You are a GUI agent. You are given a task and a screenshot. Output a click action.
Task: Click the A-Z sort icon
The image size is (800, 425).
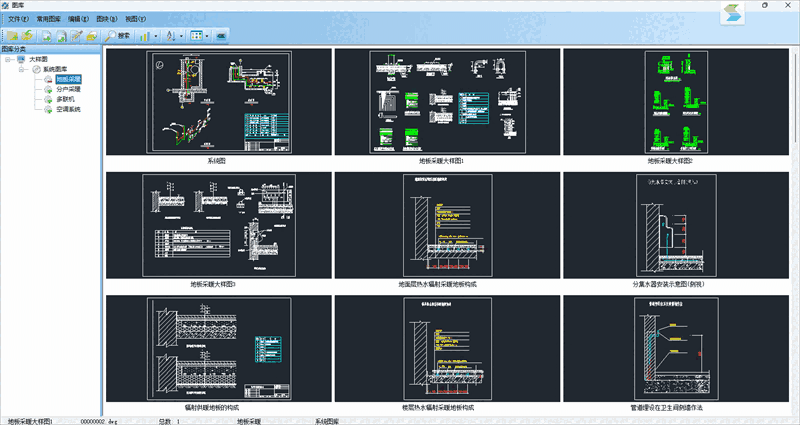click(x=171, y=36)
